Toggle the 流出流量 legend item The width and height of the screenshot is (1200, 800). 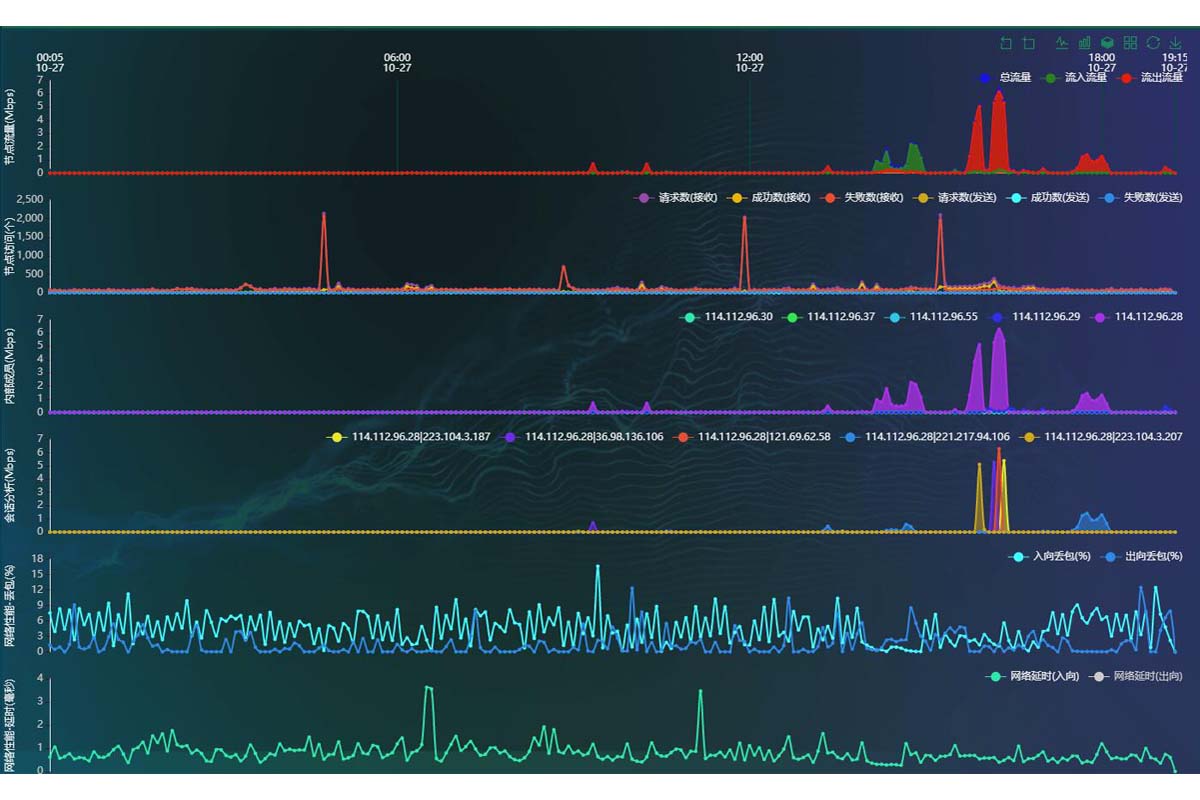pyautogui.click(x=1151, y=77)
